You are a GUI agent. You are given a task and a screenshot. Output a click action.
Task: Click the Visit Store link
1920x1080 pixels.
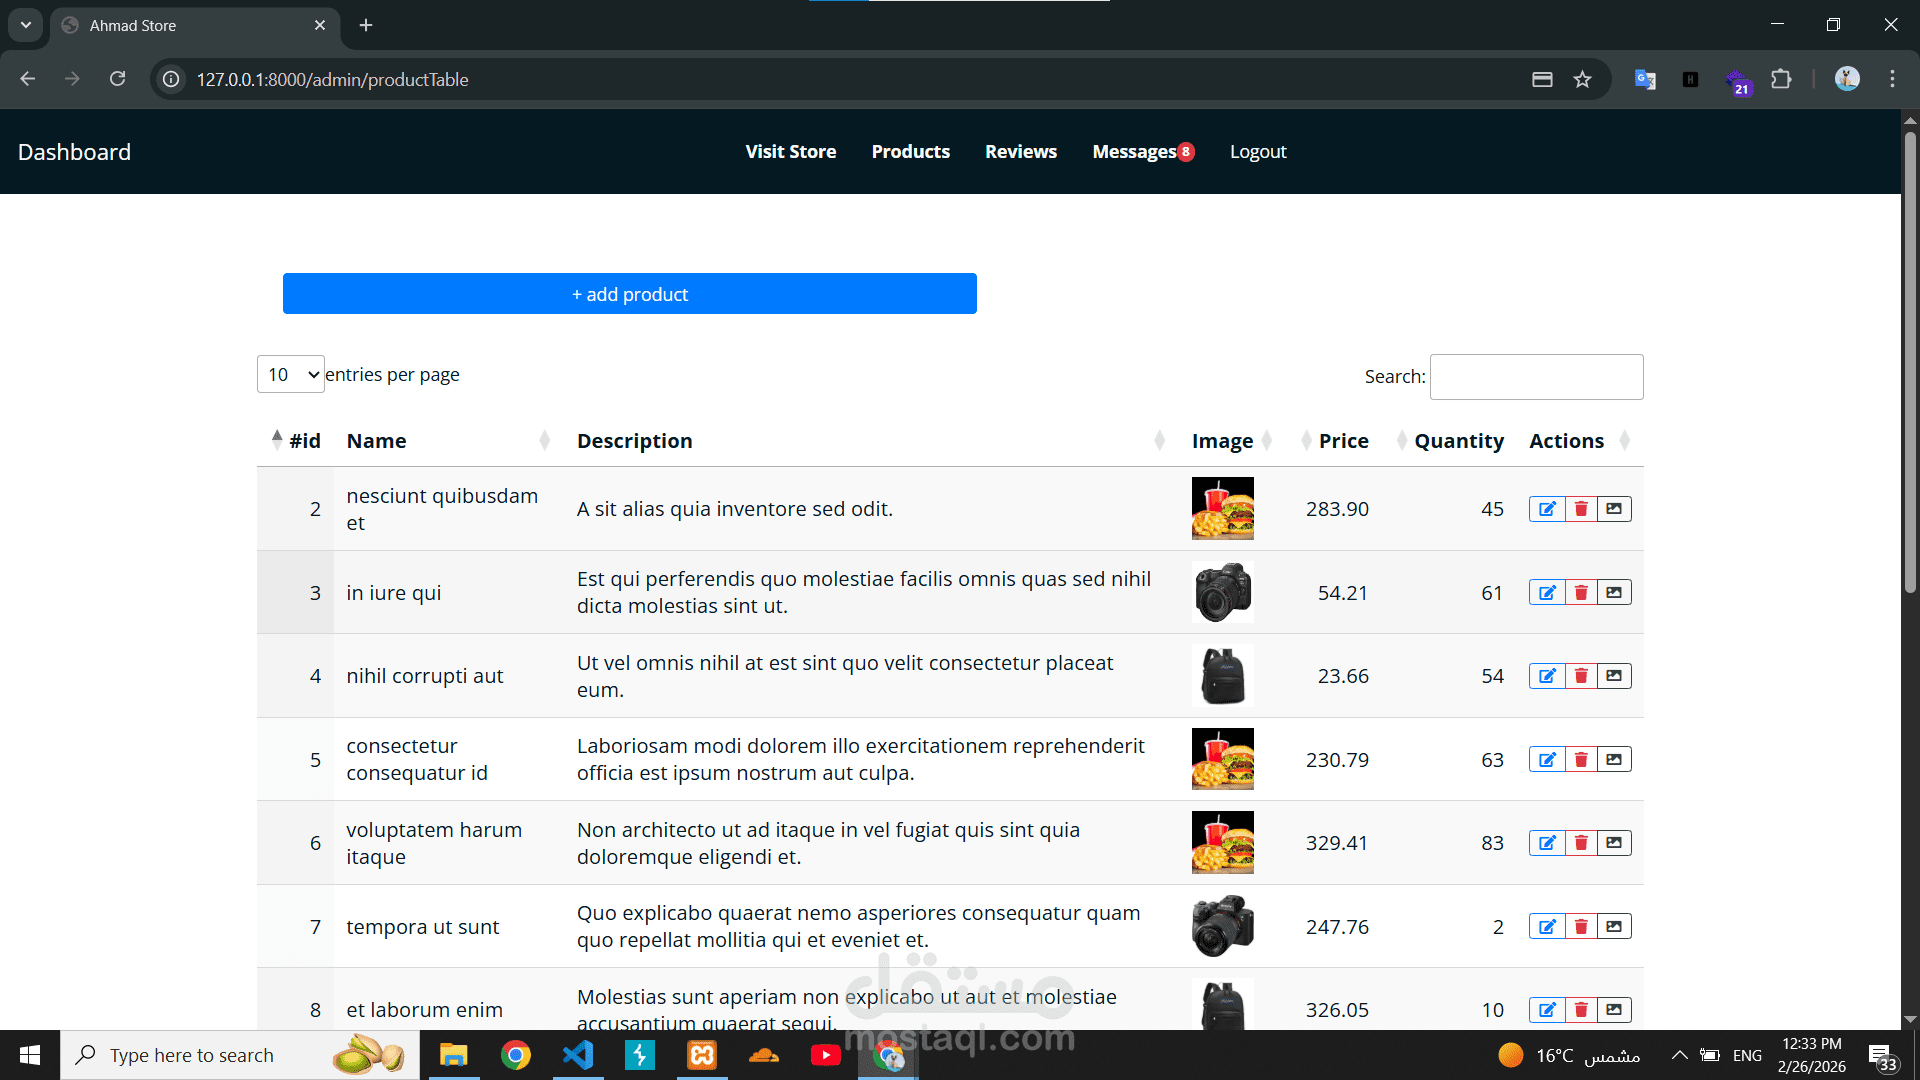(790, 152)
